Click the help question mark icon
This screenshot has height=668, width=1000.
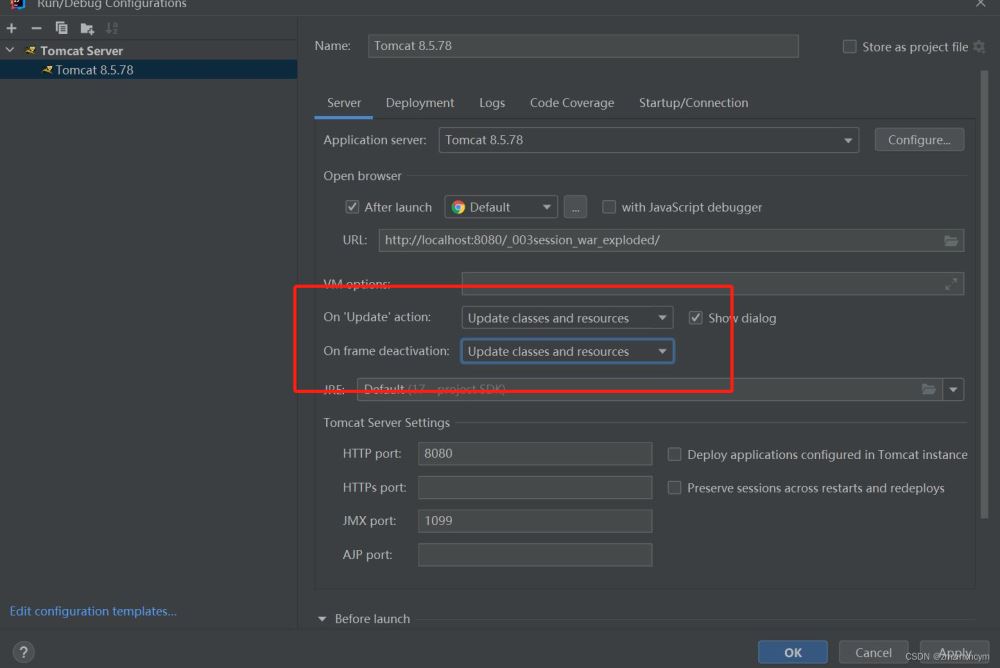(x=23, y=652)
